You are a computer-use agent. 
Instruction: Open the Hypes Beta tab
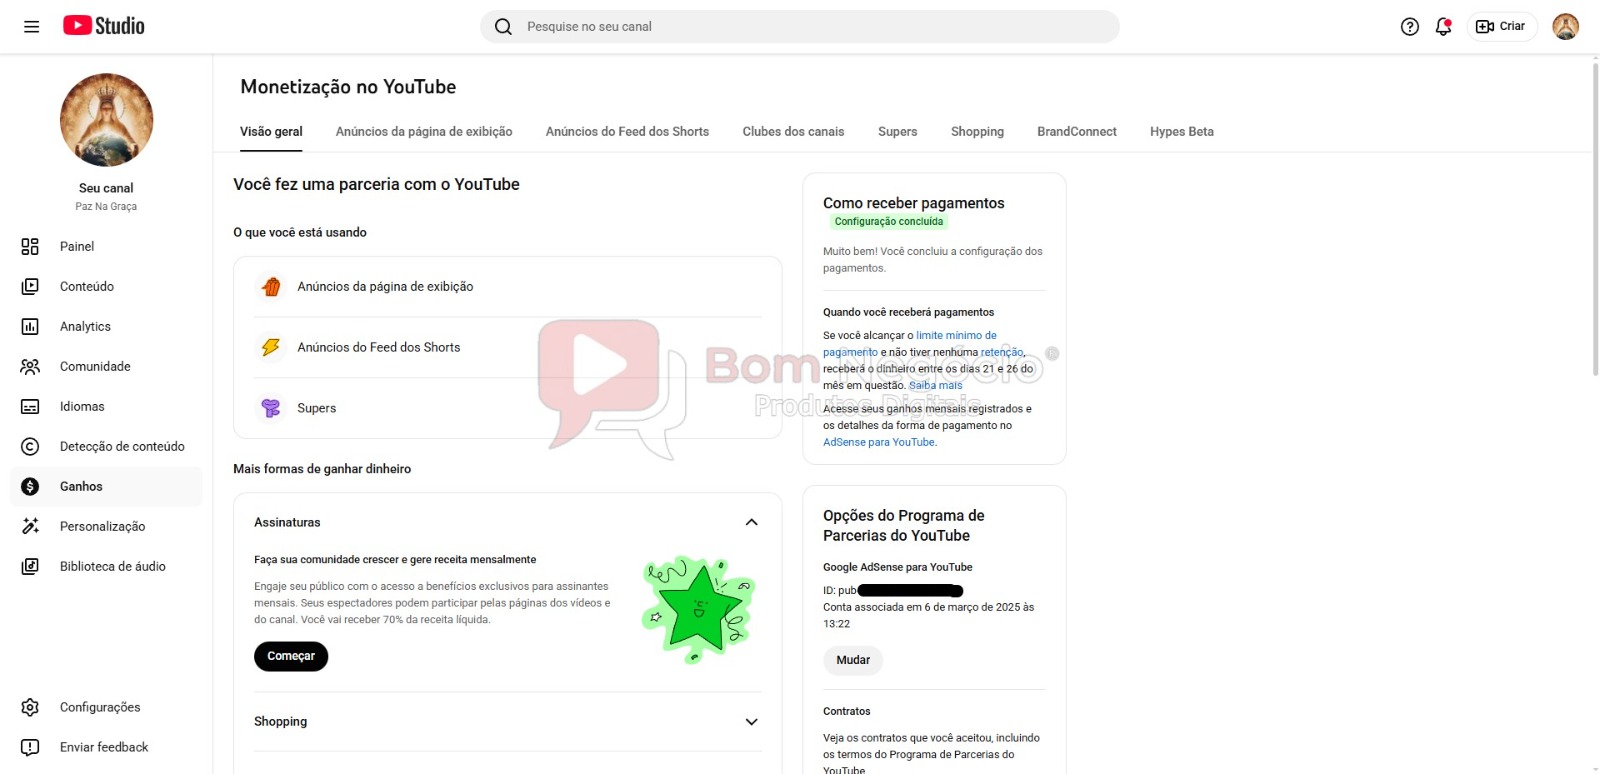[1181, 132]
